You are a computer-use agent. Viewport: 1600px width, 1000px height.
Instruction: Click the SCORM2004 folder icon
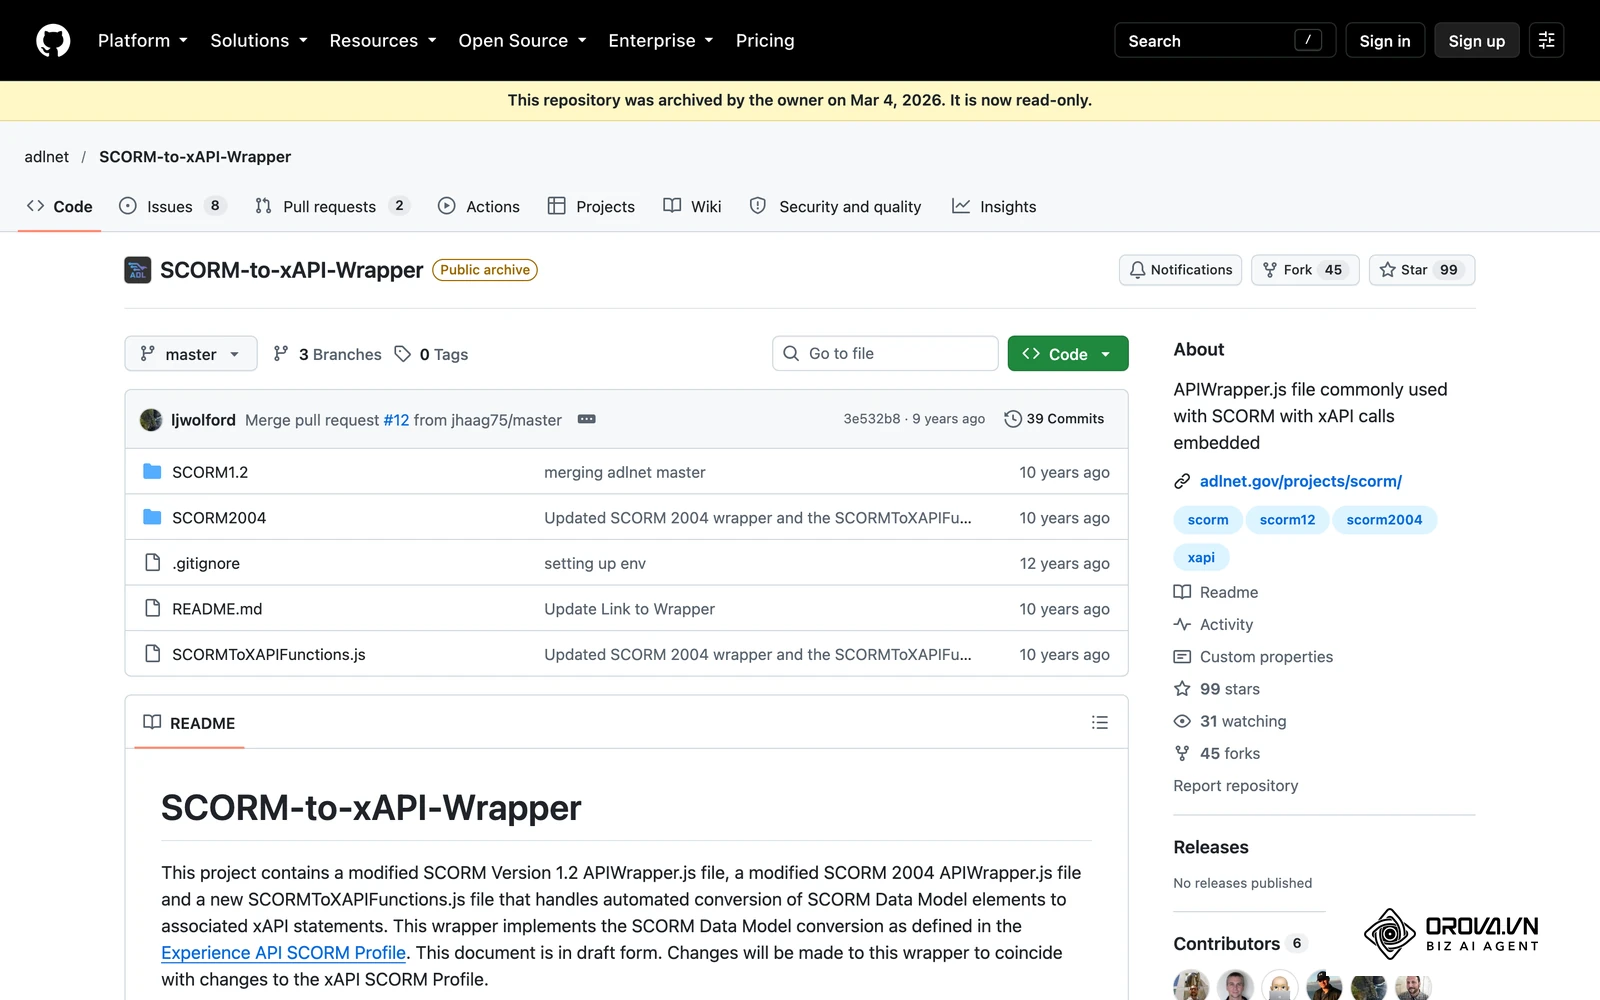click(x=152, y=517)
